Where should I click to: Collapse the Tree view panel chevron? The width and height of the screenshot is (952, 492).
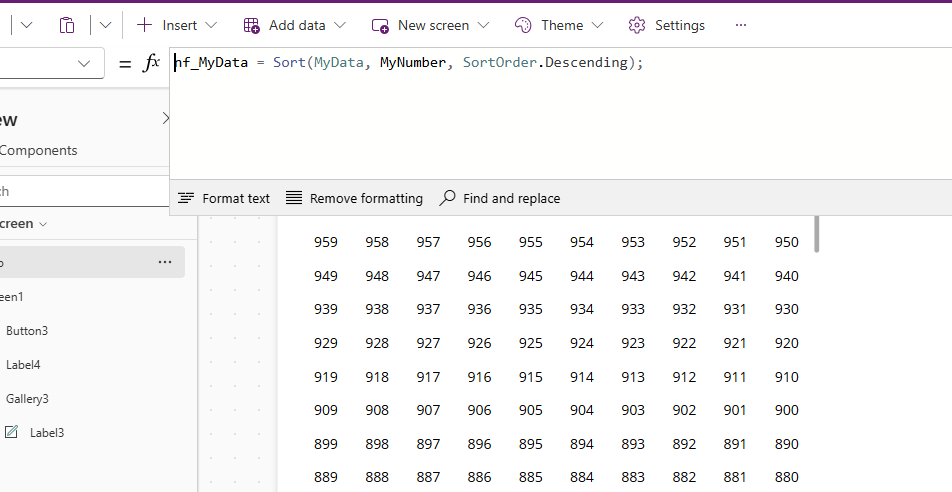166,118
